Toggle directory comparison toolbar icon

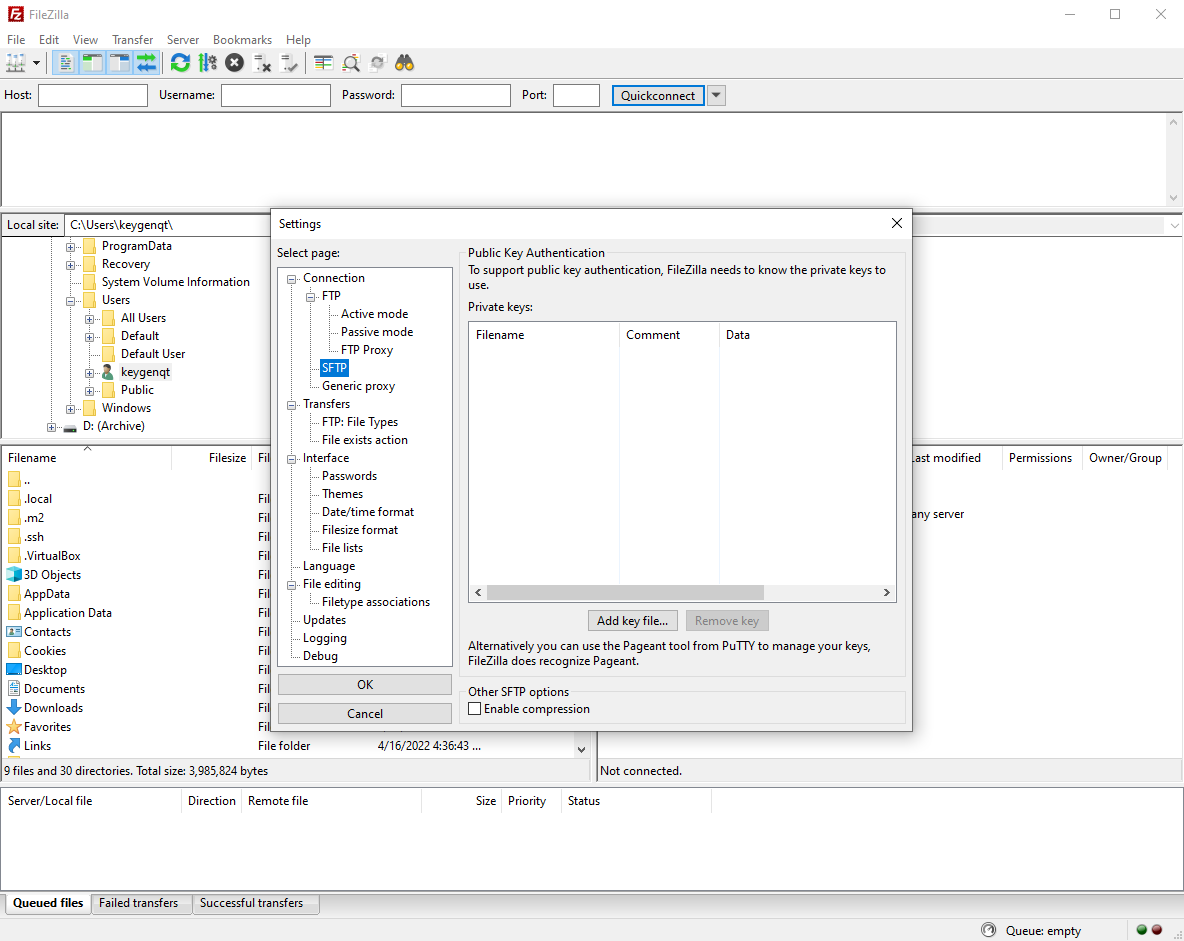[x=350, y=63]
